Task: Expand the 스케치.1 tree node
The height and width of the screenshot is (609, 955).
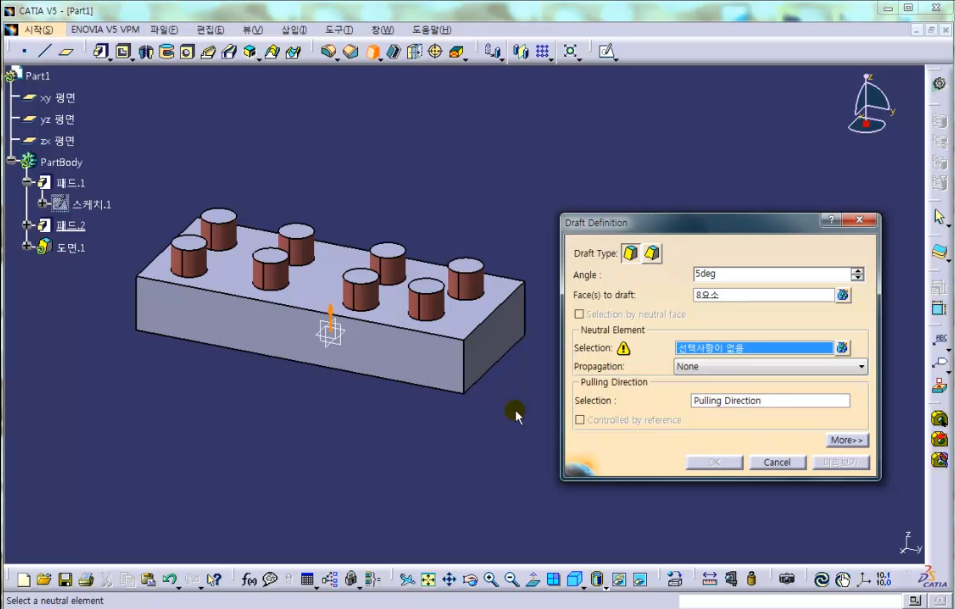Action: point(43,204)
